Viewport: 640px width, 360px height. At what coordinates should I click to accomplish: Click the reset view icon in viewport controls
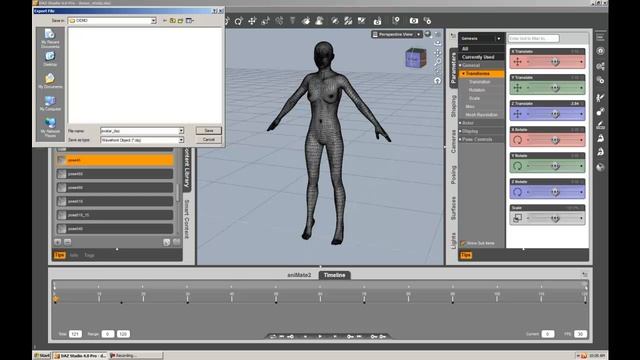438,81
